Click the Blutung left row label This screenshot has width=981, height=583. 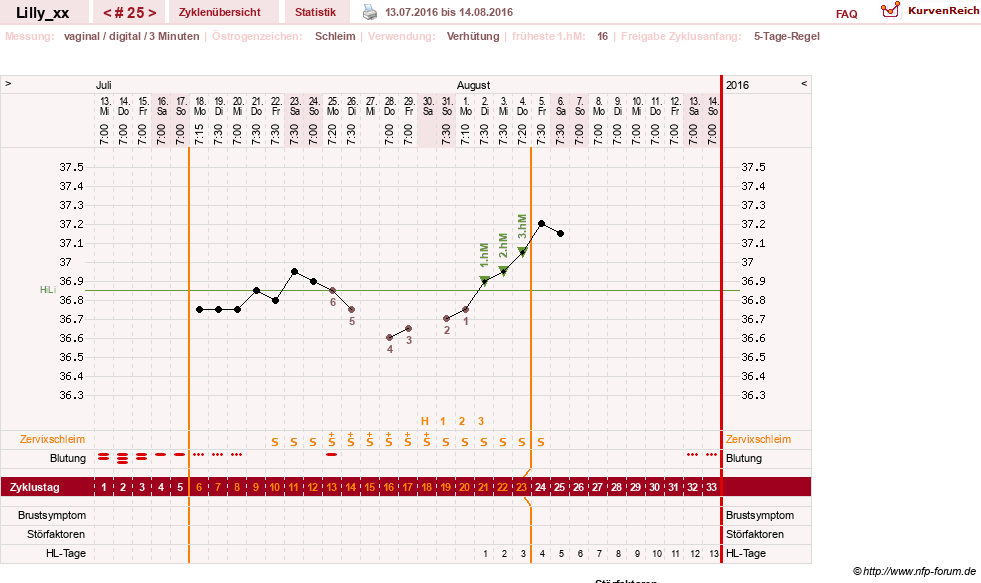[x=68, y=458]
